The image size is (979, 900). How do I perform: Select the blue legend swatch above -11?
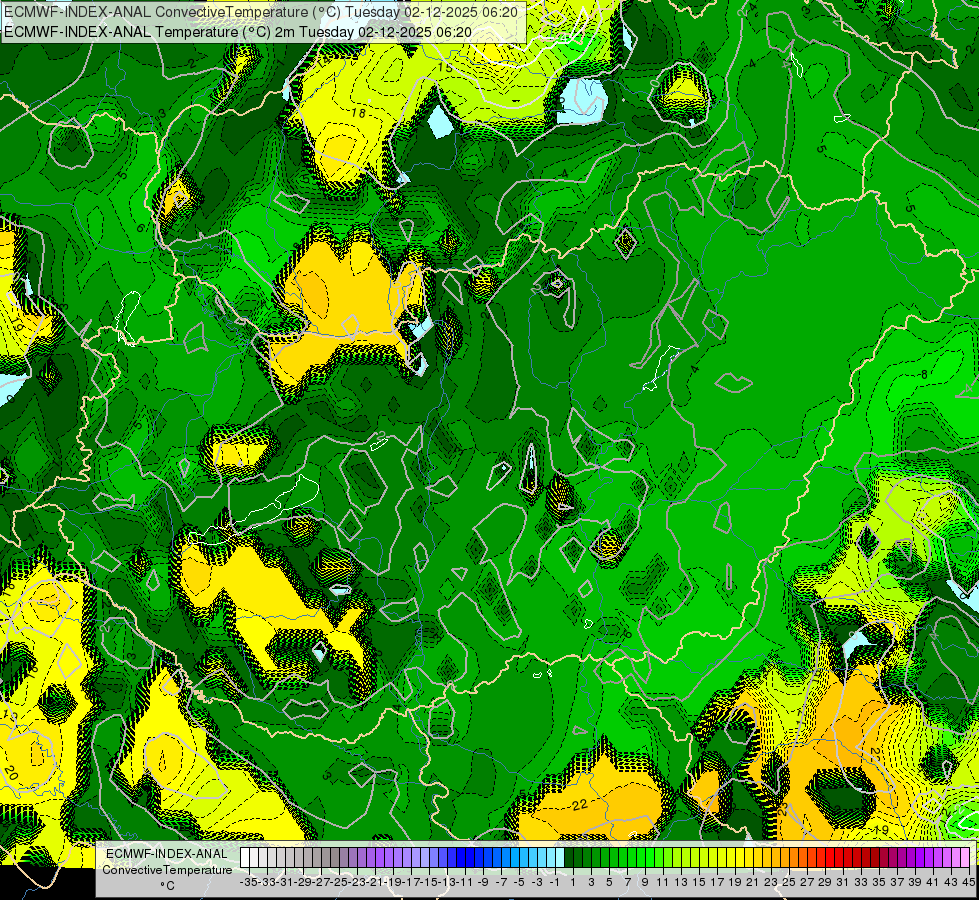tap(461, 858)
